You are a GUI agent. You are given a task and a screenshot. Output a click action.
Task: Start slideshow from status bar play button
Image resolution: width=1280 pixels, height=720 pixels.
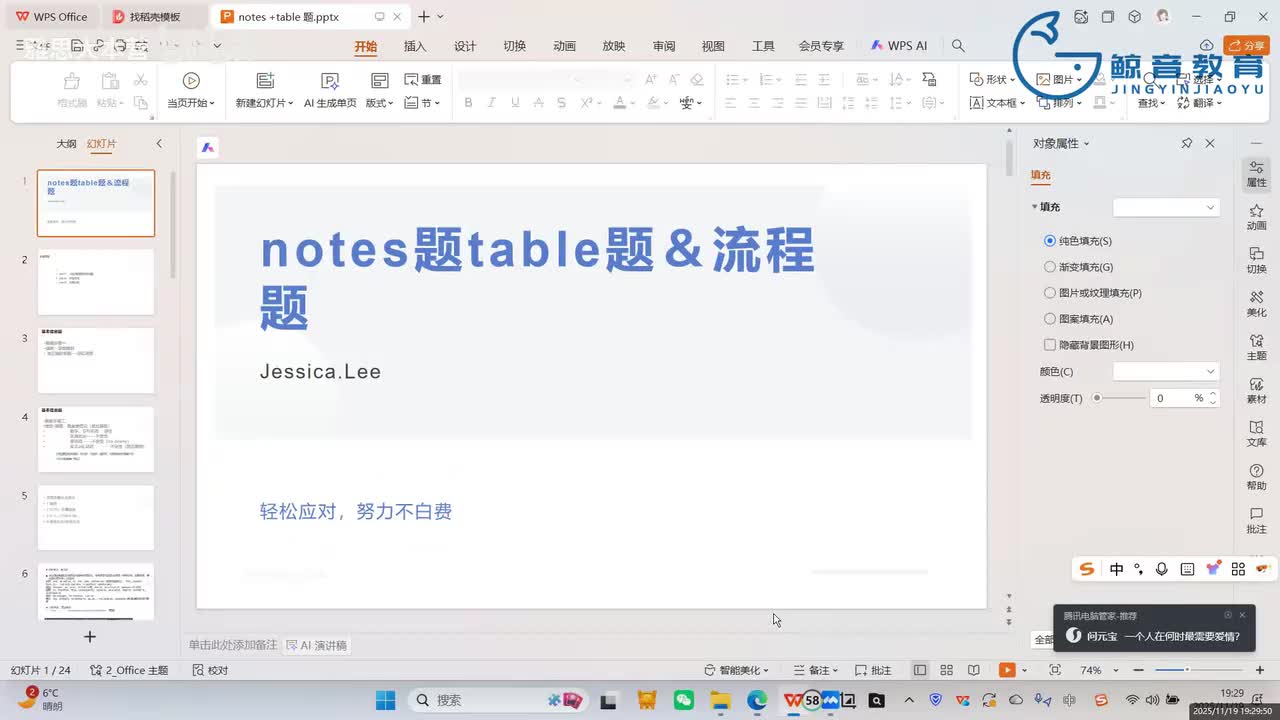point(1007,670)
